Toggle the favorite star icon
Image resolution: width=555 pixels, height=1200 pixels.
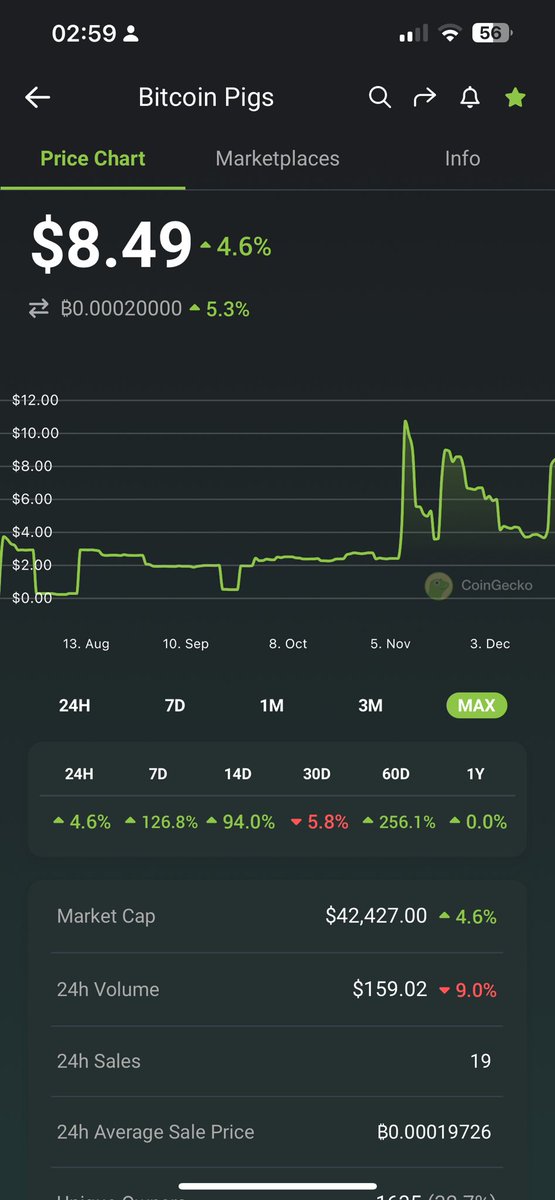515,97
